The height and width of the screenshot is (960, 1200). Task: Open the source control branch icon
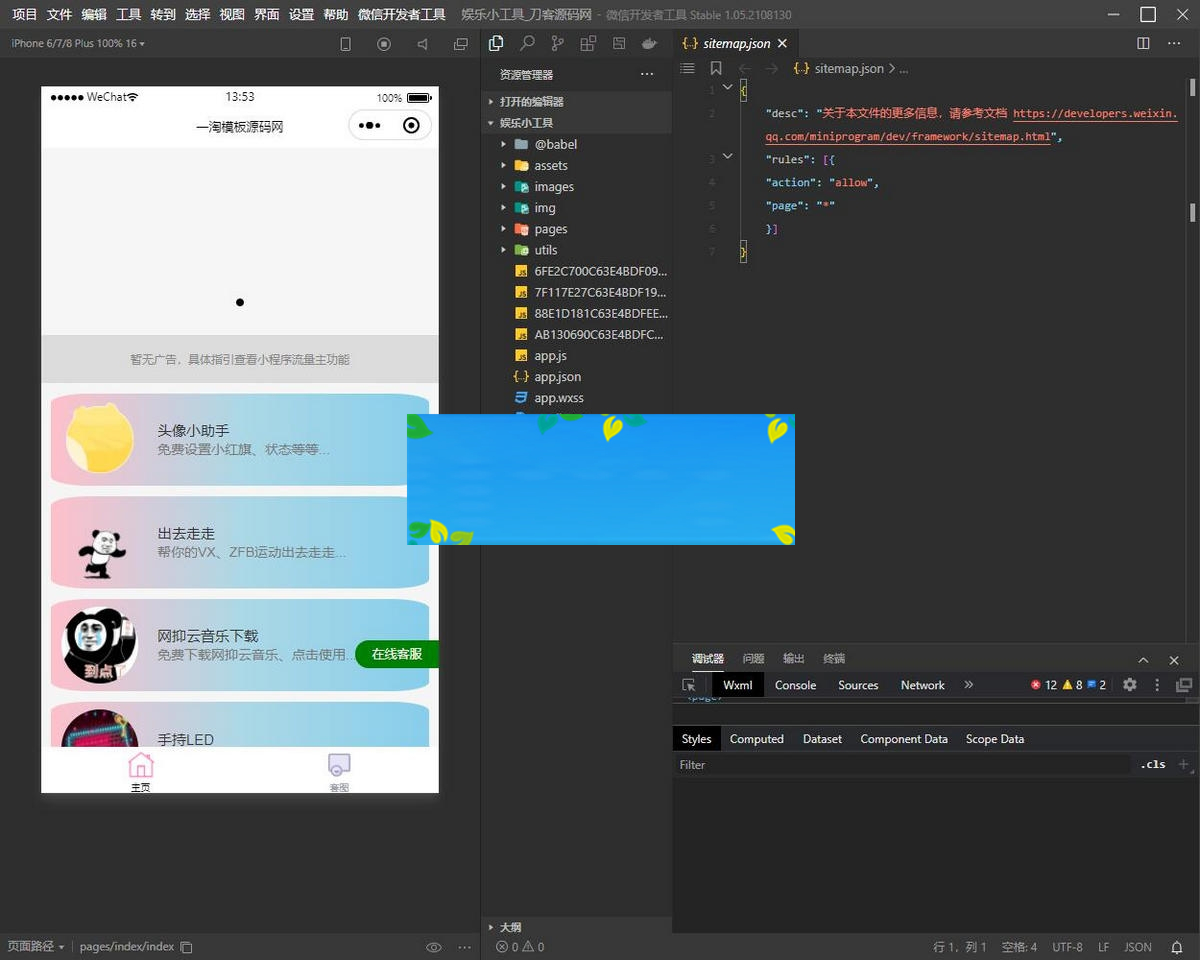tap(557, 44)
